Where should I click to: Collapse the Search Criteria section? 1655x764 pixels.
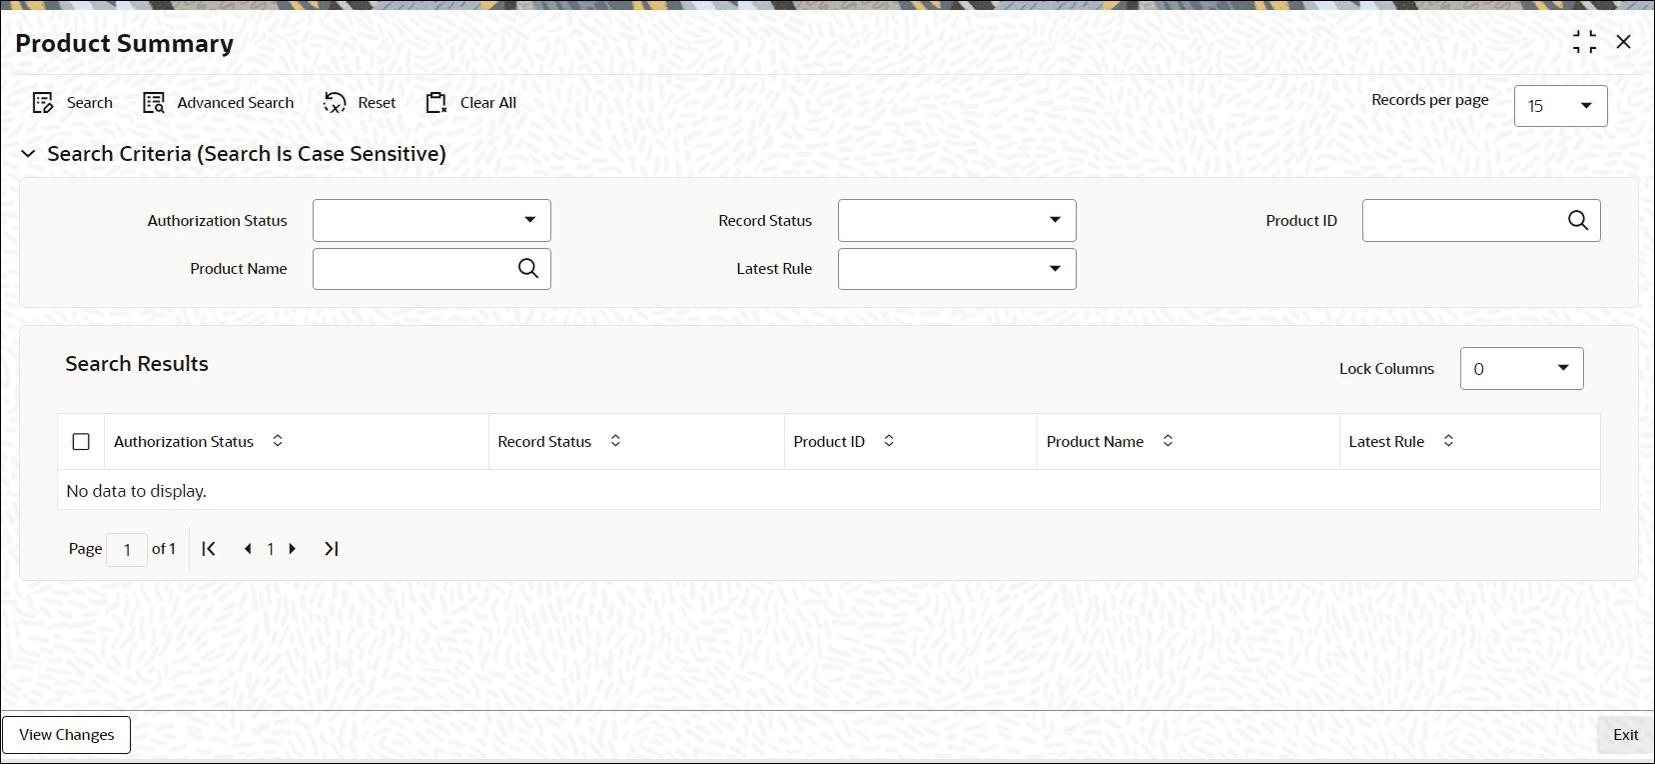coord(28,154)
